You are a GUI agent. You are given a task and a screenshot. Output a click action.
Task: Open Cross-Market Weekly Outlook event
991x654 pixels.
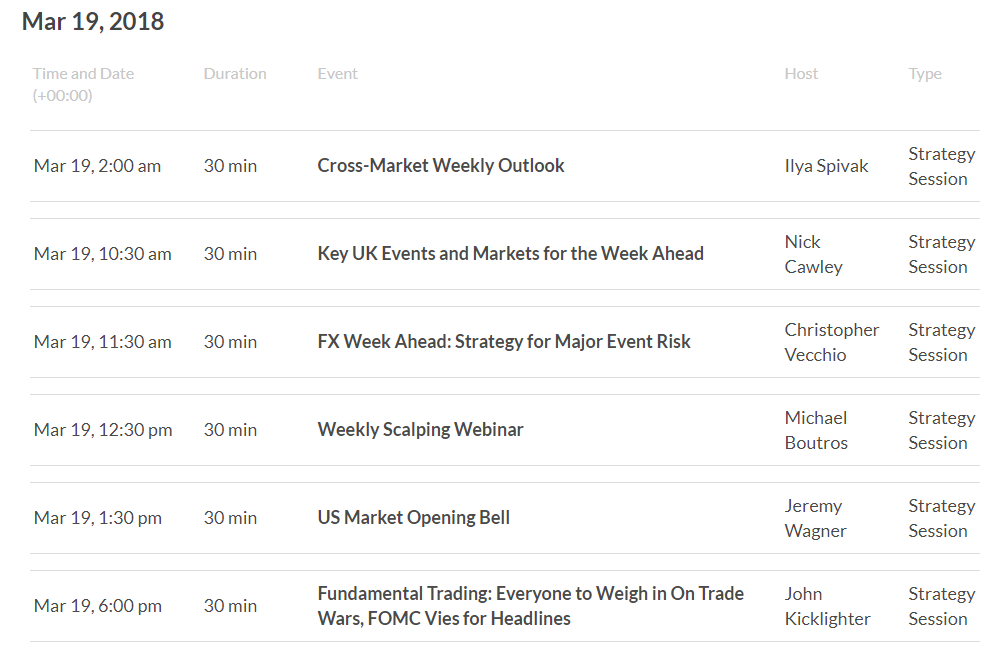(x=441, y=166)
